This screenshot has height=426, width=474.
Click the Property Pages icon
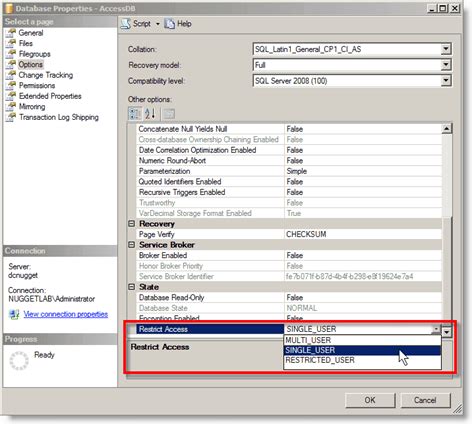pos(169,114)
